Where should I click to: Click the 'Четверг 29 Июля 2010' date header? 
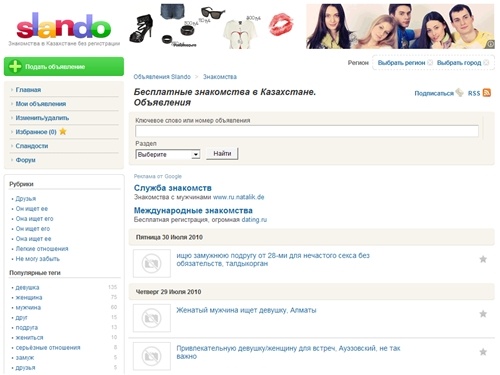[168, 292]
